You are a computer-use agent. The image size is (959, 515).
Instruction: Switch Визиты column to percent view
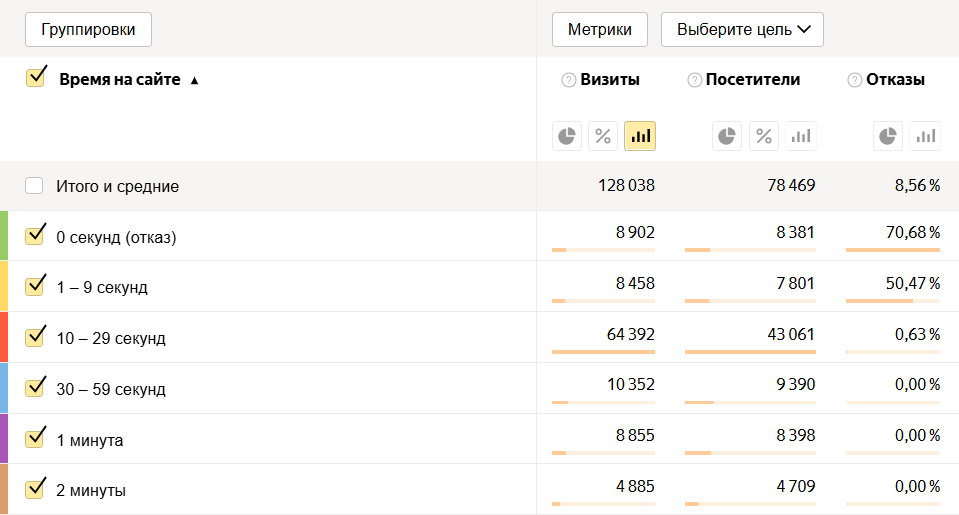[603, 136]
